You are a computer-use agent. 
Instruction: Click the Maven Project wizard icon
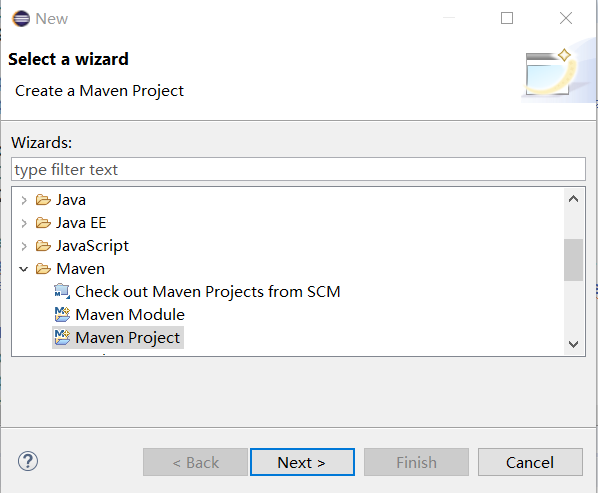point(62,337)
